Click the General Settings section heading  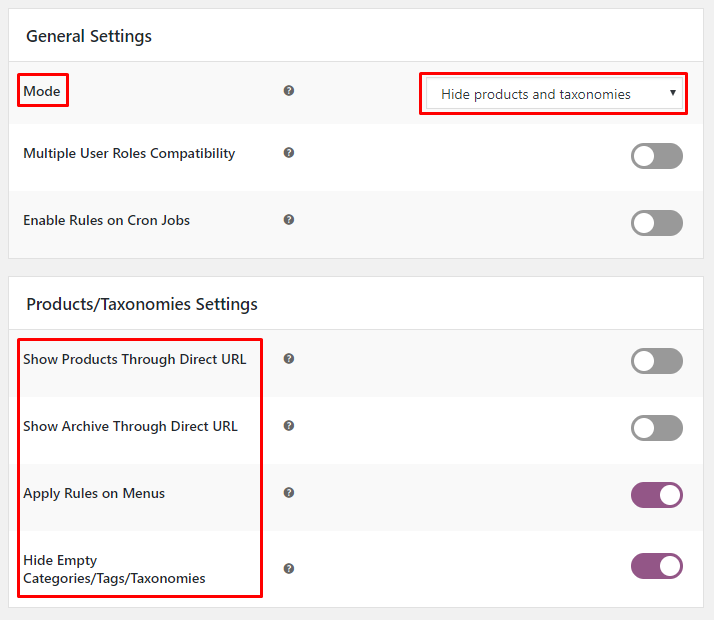pos(89,36)
